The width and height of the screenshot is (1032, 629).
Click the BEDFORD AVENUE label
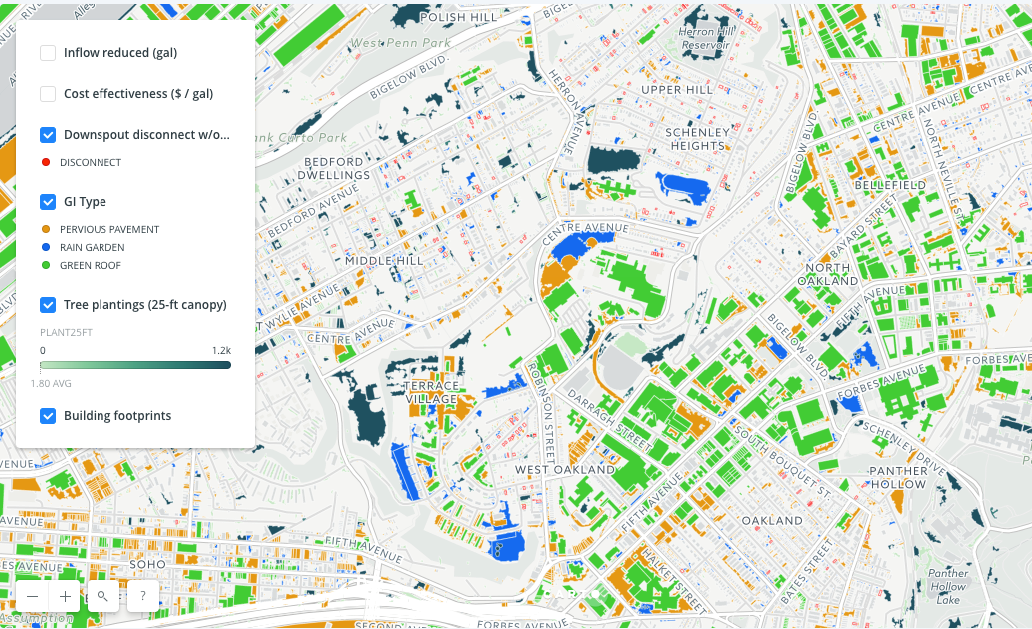coord(313,210)
